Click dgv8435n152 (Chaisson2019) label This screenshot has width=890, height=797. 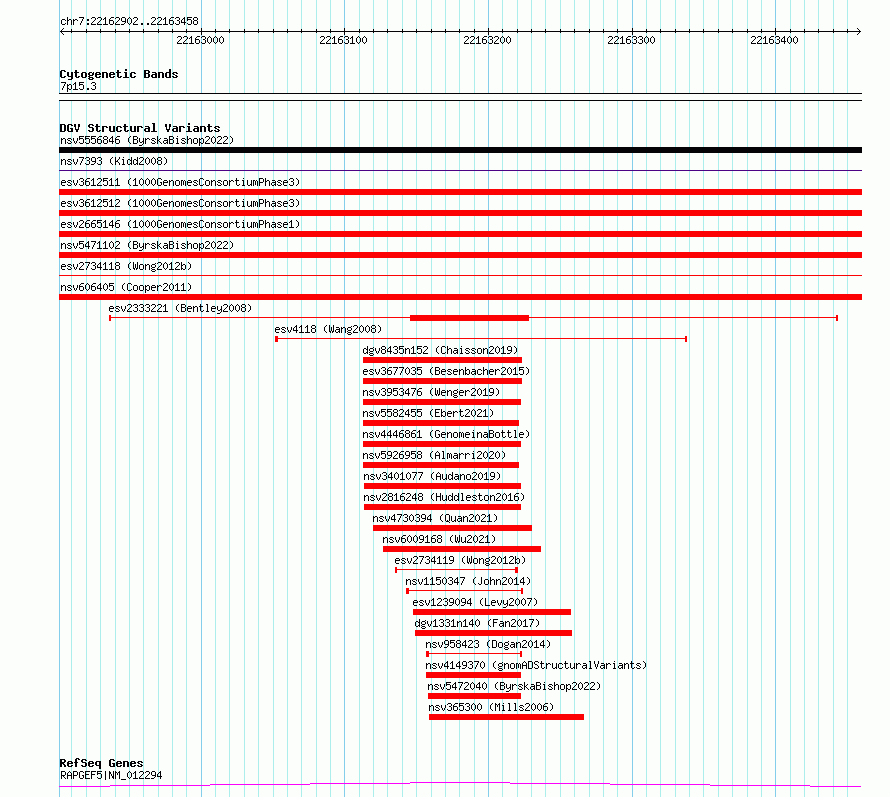pos(440,350)
